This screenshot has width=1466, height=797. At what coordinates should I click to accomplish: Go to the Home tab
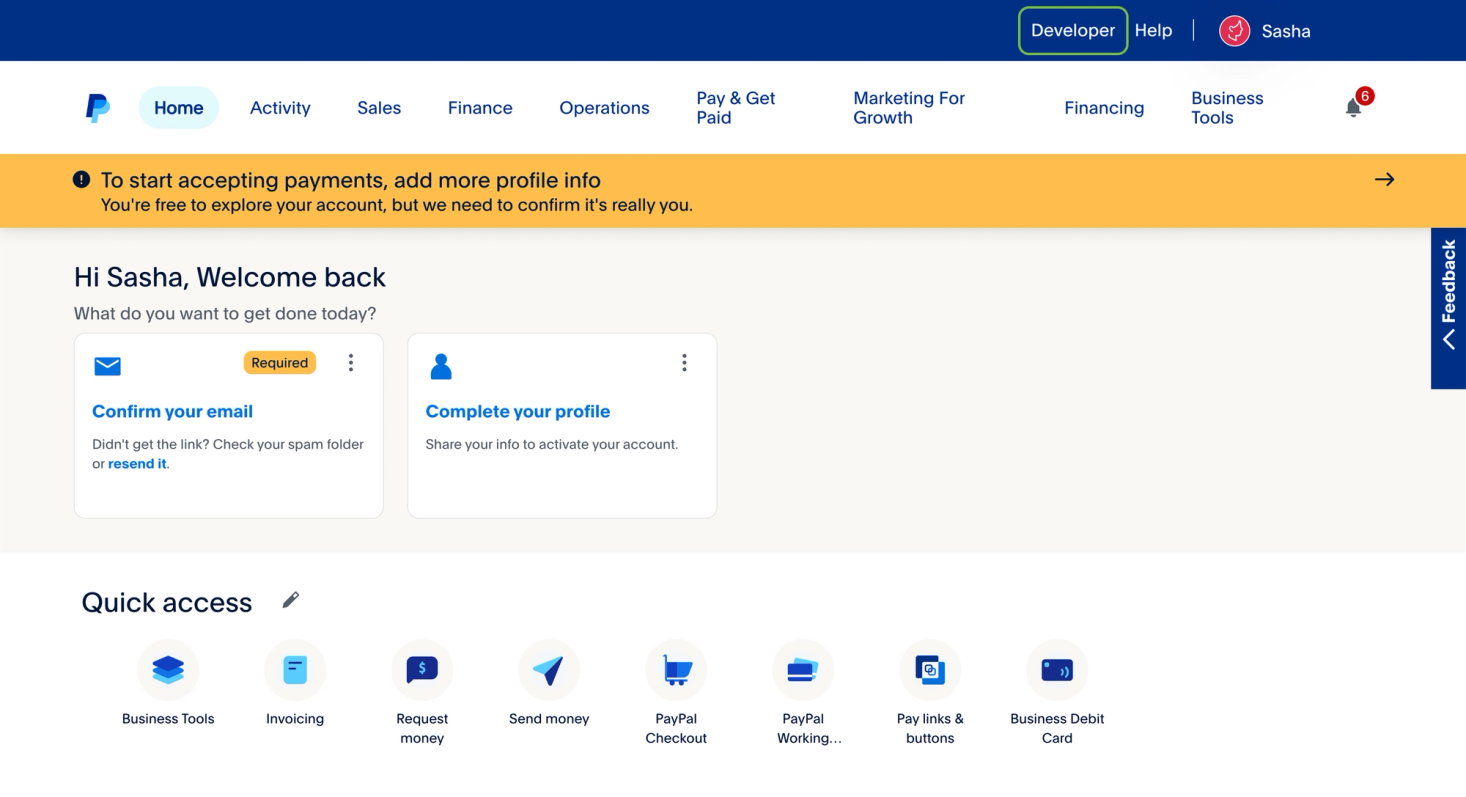pyautogui.click(x=179, y=108)
